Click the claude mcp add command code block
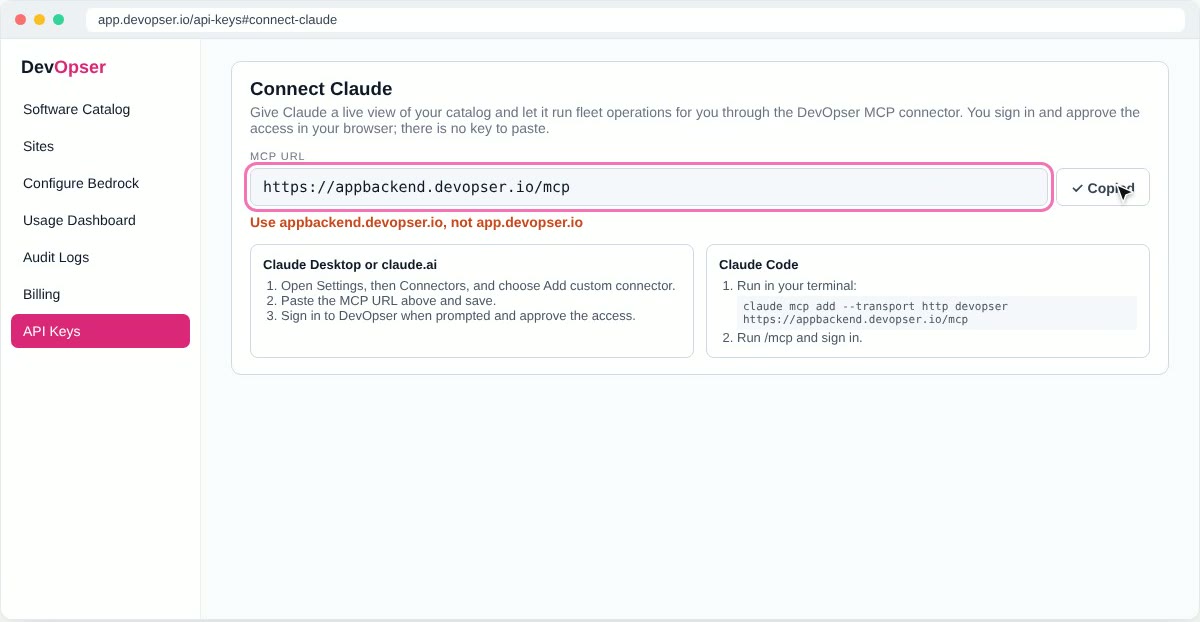The height and width of the screenshot is (622, 1200). tap(937, 313)
